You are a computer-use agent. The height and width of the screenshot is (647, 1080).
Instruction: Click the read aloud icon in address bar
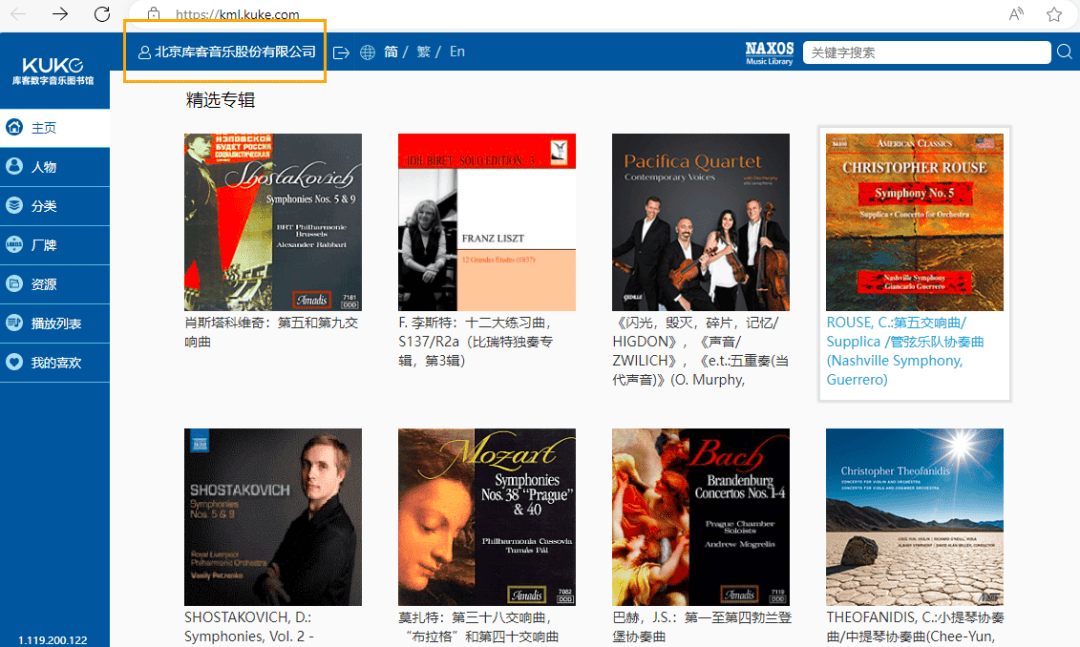pyautogui.click(x=1016, y=14)
